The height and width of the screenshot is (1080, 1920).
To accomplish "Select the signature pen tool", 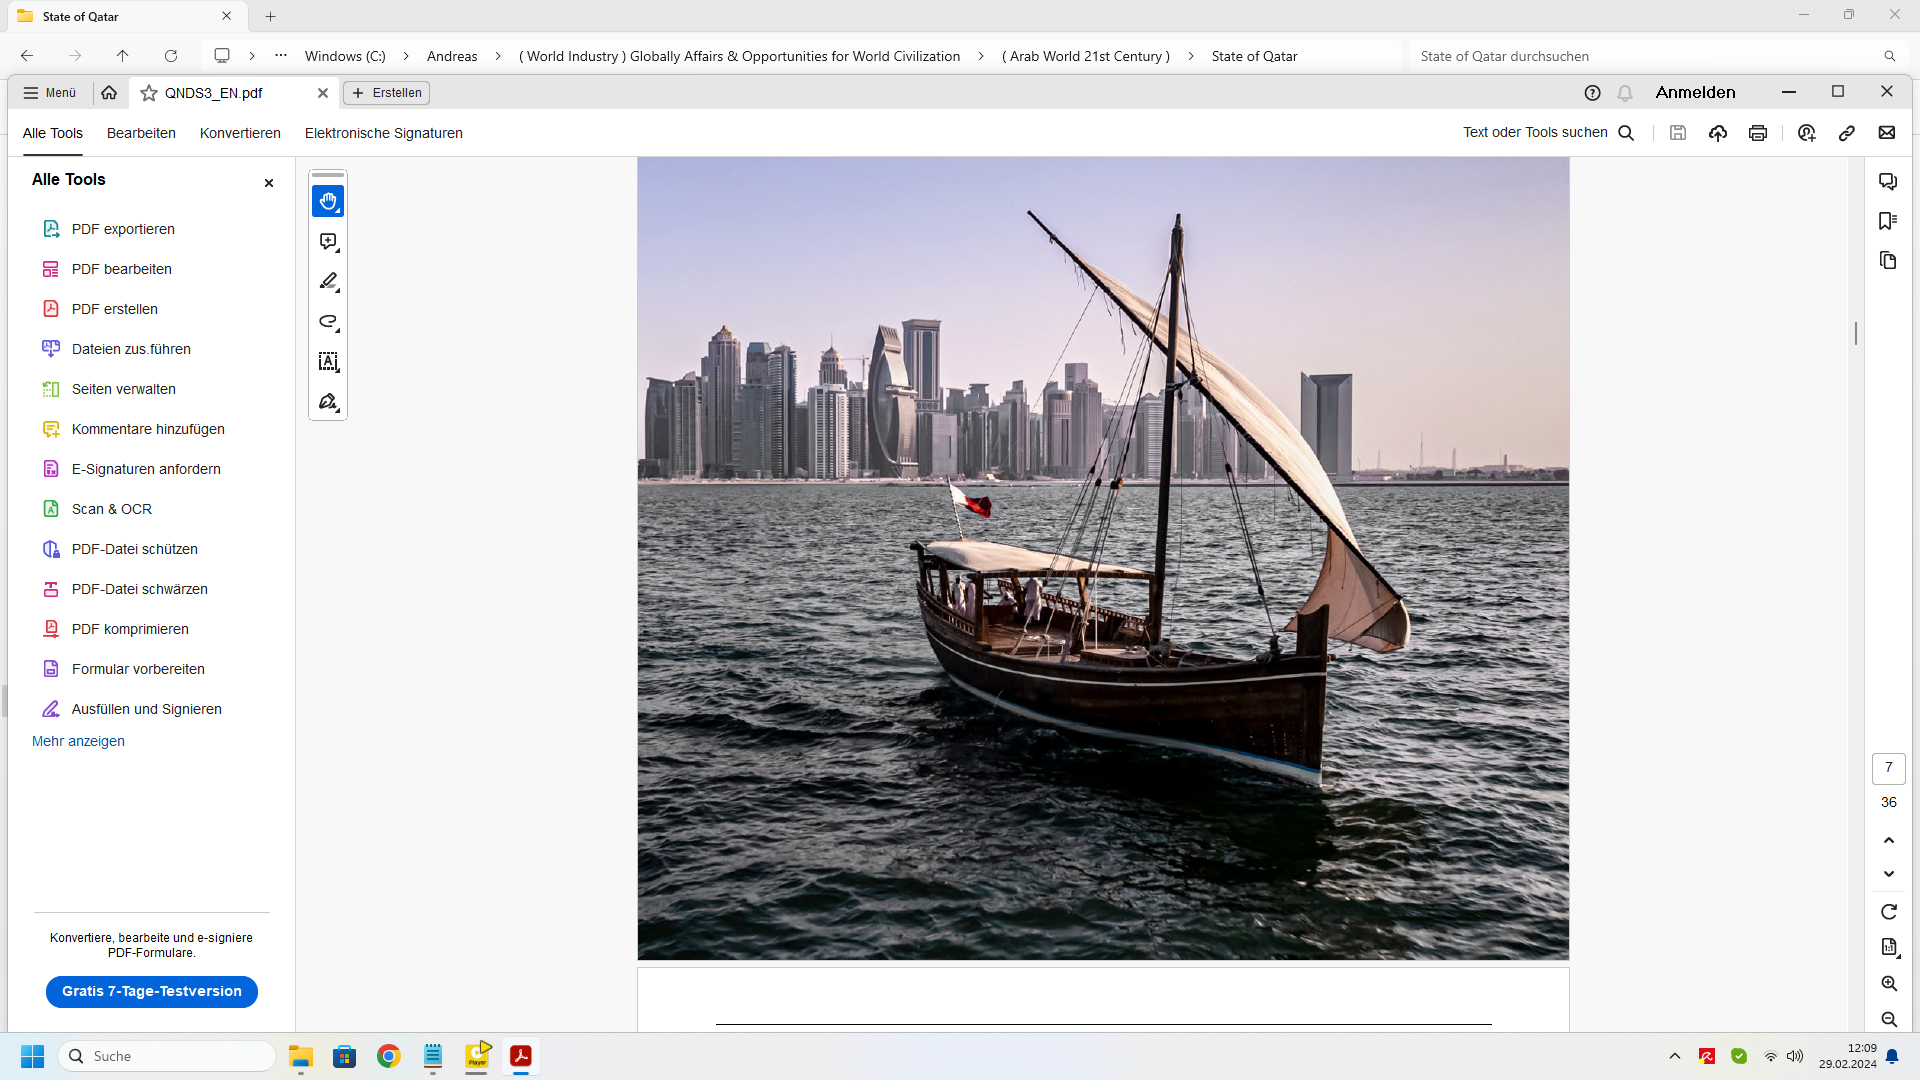I will (328, 402).
